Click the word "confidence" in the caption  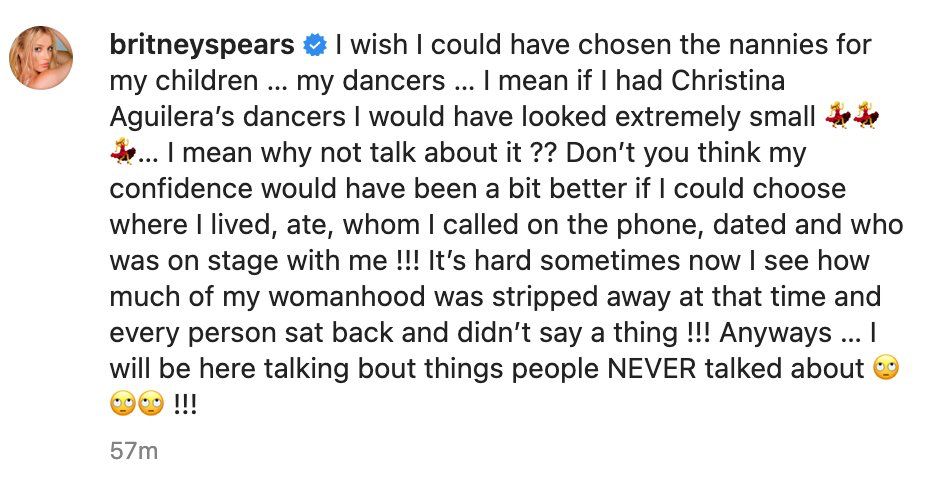(x=192, y=190)
